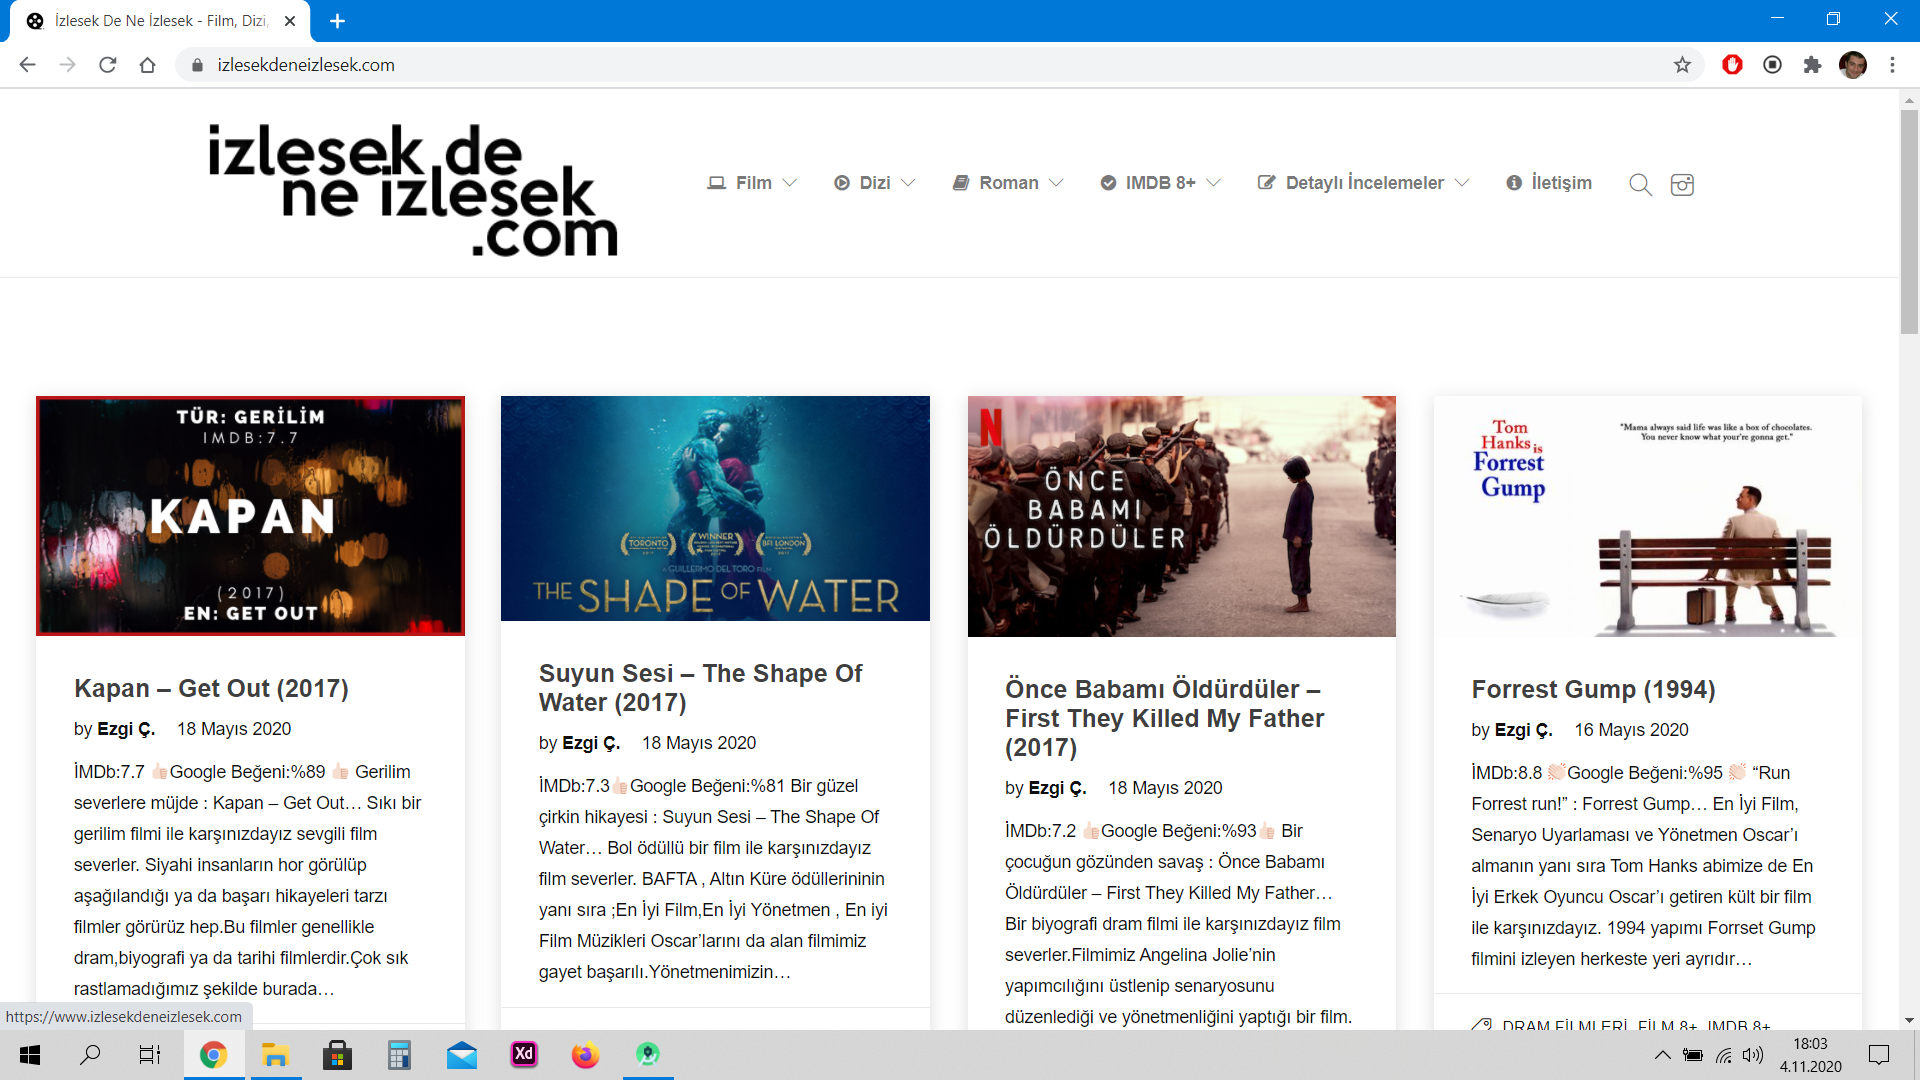
Task: Open the Windows Start menu
Action: (30, 1055)
